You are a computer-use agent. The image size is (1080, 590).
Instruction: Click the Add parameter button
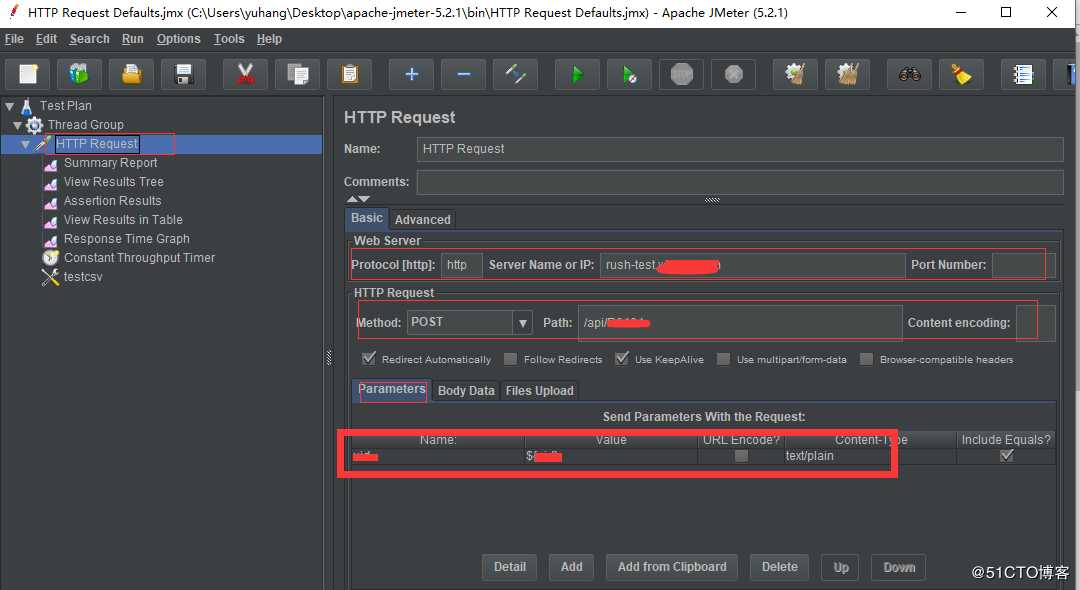572,567
